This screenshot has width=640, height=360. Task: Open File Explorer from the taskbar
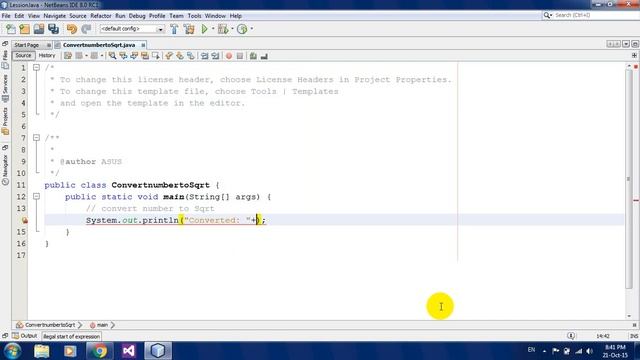coord(42,351)
